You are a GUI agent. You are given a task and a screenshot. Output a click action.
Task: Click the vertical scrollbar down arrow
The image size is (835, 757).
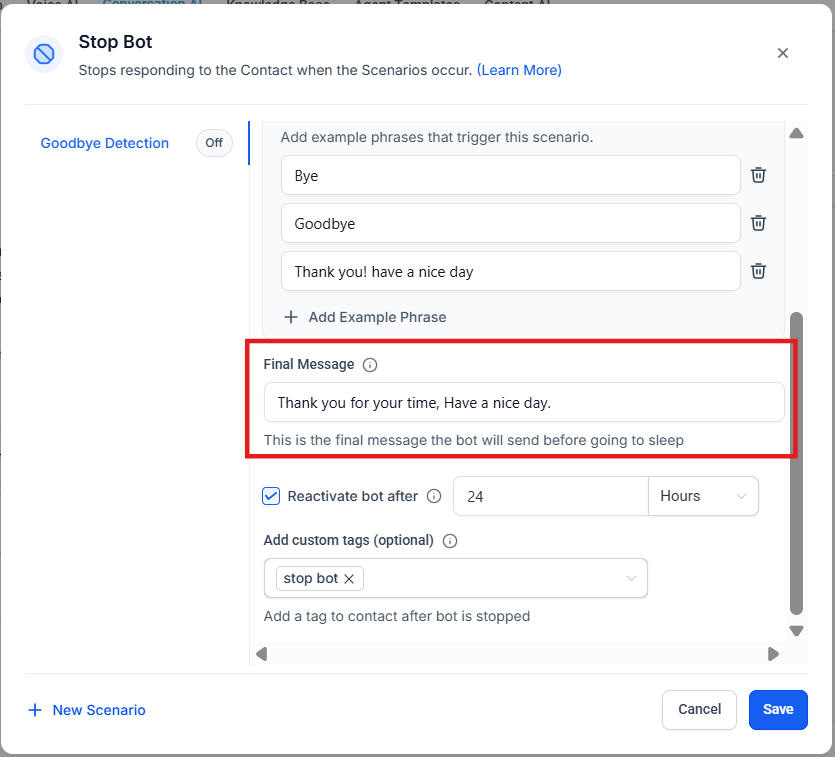797,631
